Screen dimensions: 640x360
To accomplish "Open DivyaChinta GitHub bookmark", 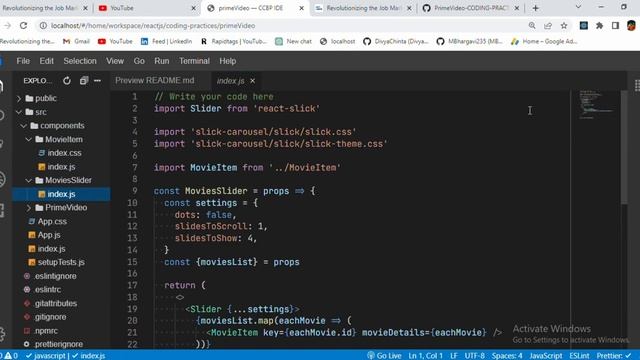I will click(x=396, y=41).
